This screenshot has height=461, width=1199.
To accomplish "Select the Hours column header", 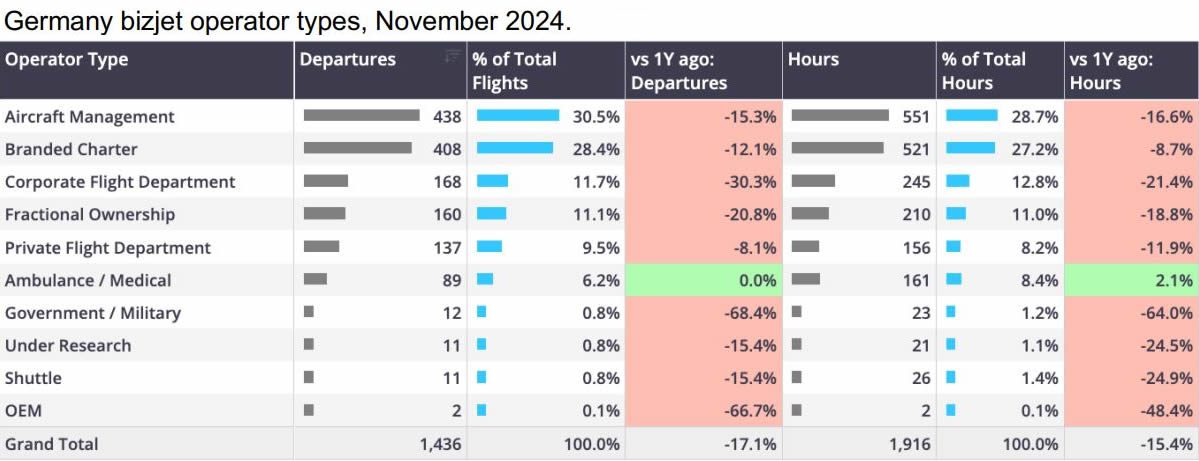I will click(x=812, y=59).
